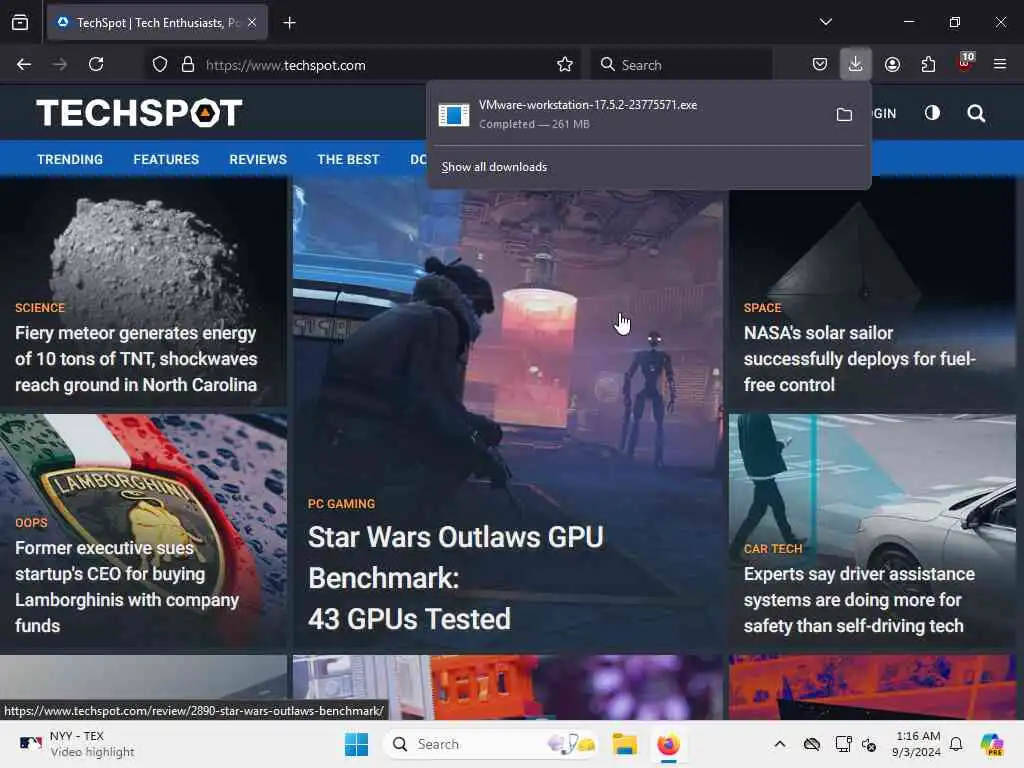Go forward one page
This screenshot has width=1024, height=768.
[60, 65]
